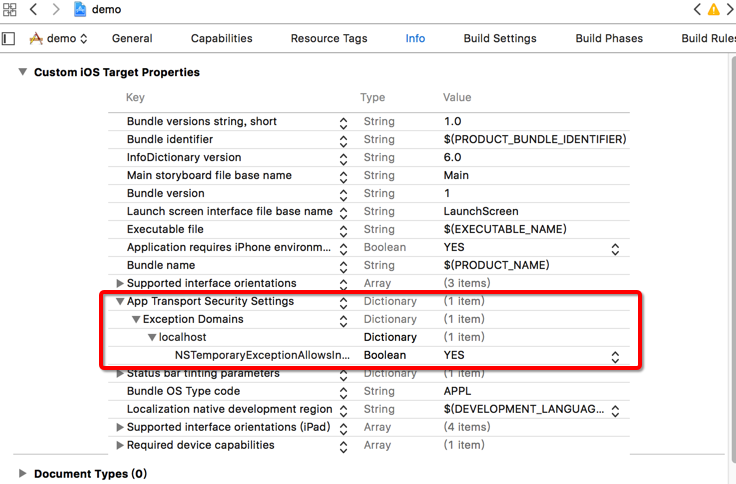Expand Supported interface orientations (iPad) row
The image size is (736, 484).
[x=120, y=427]
